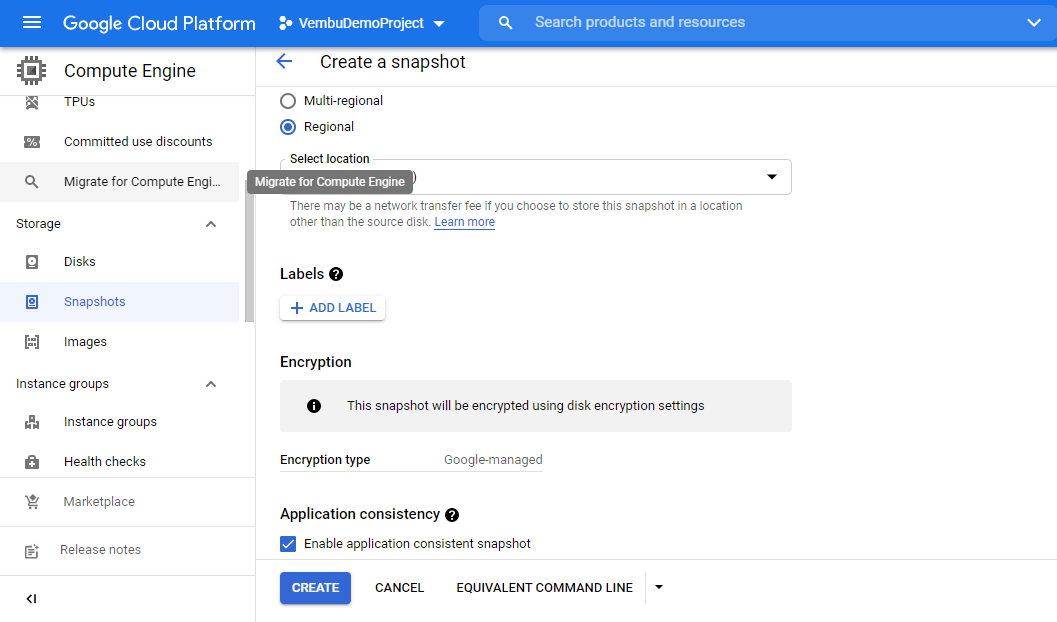The width and height of the screenshot is (1057, 622).
Task: Click the ADD LABEL button
Action: point(332,308)
